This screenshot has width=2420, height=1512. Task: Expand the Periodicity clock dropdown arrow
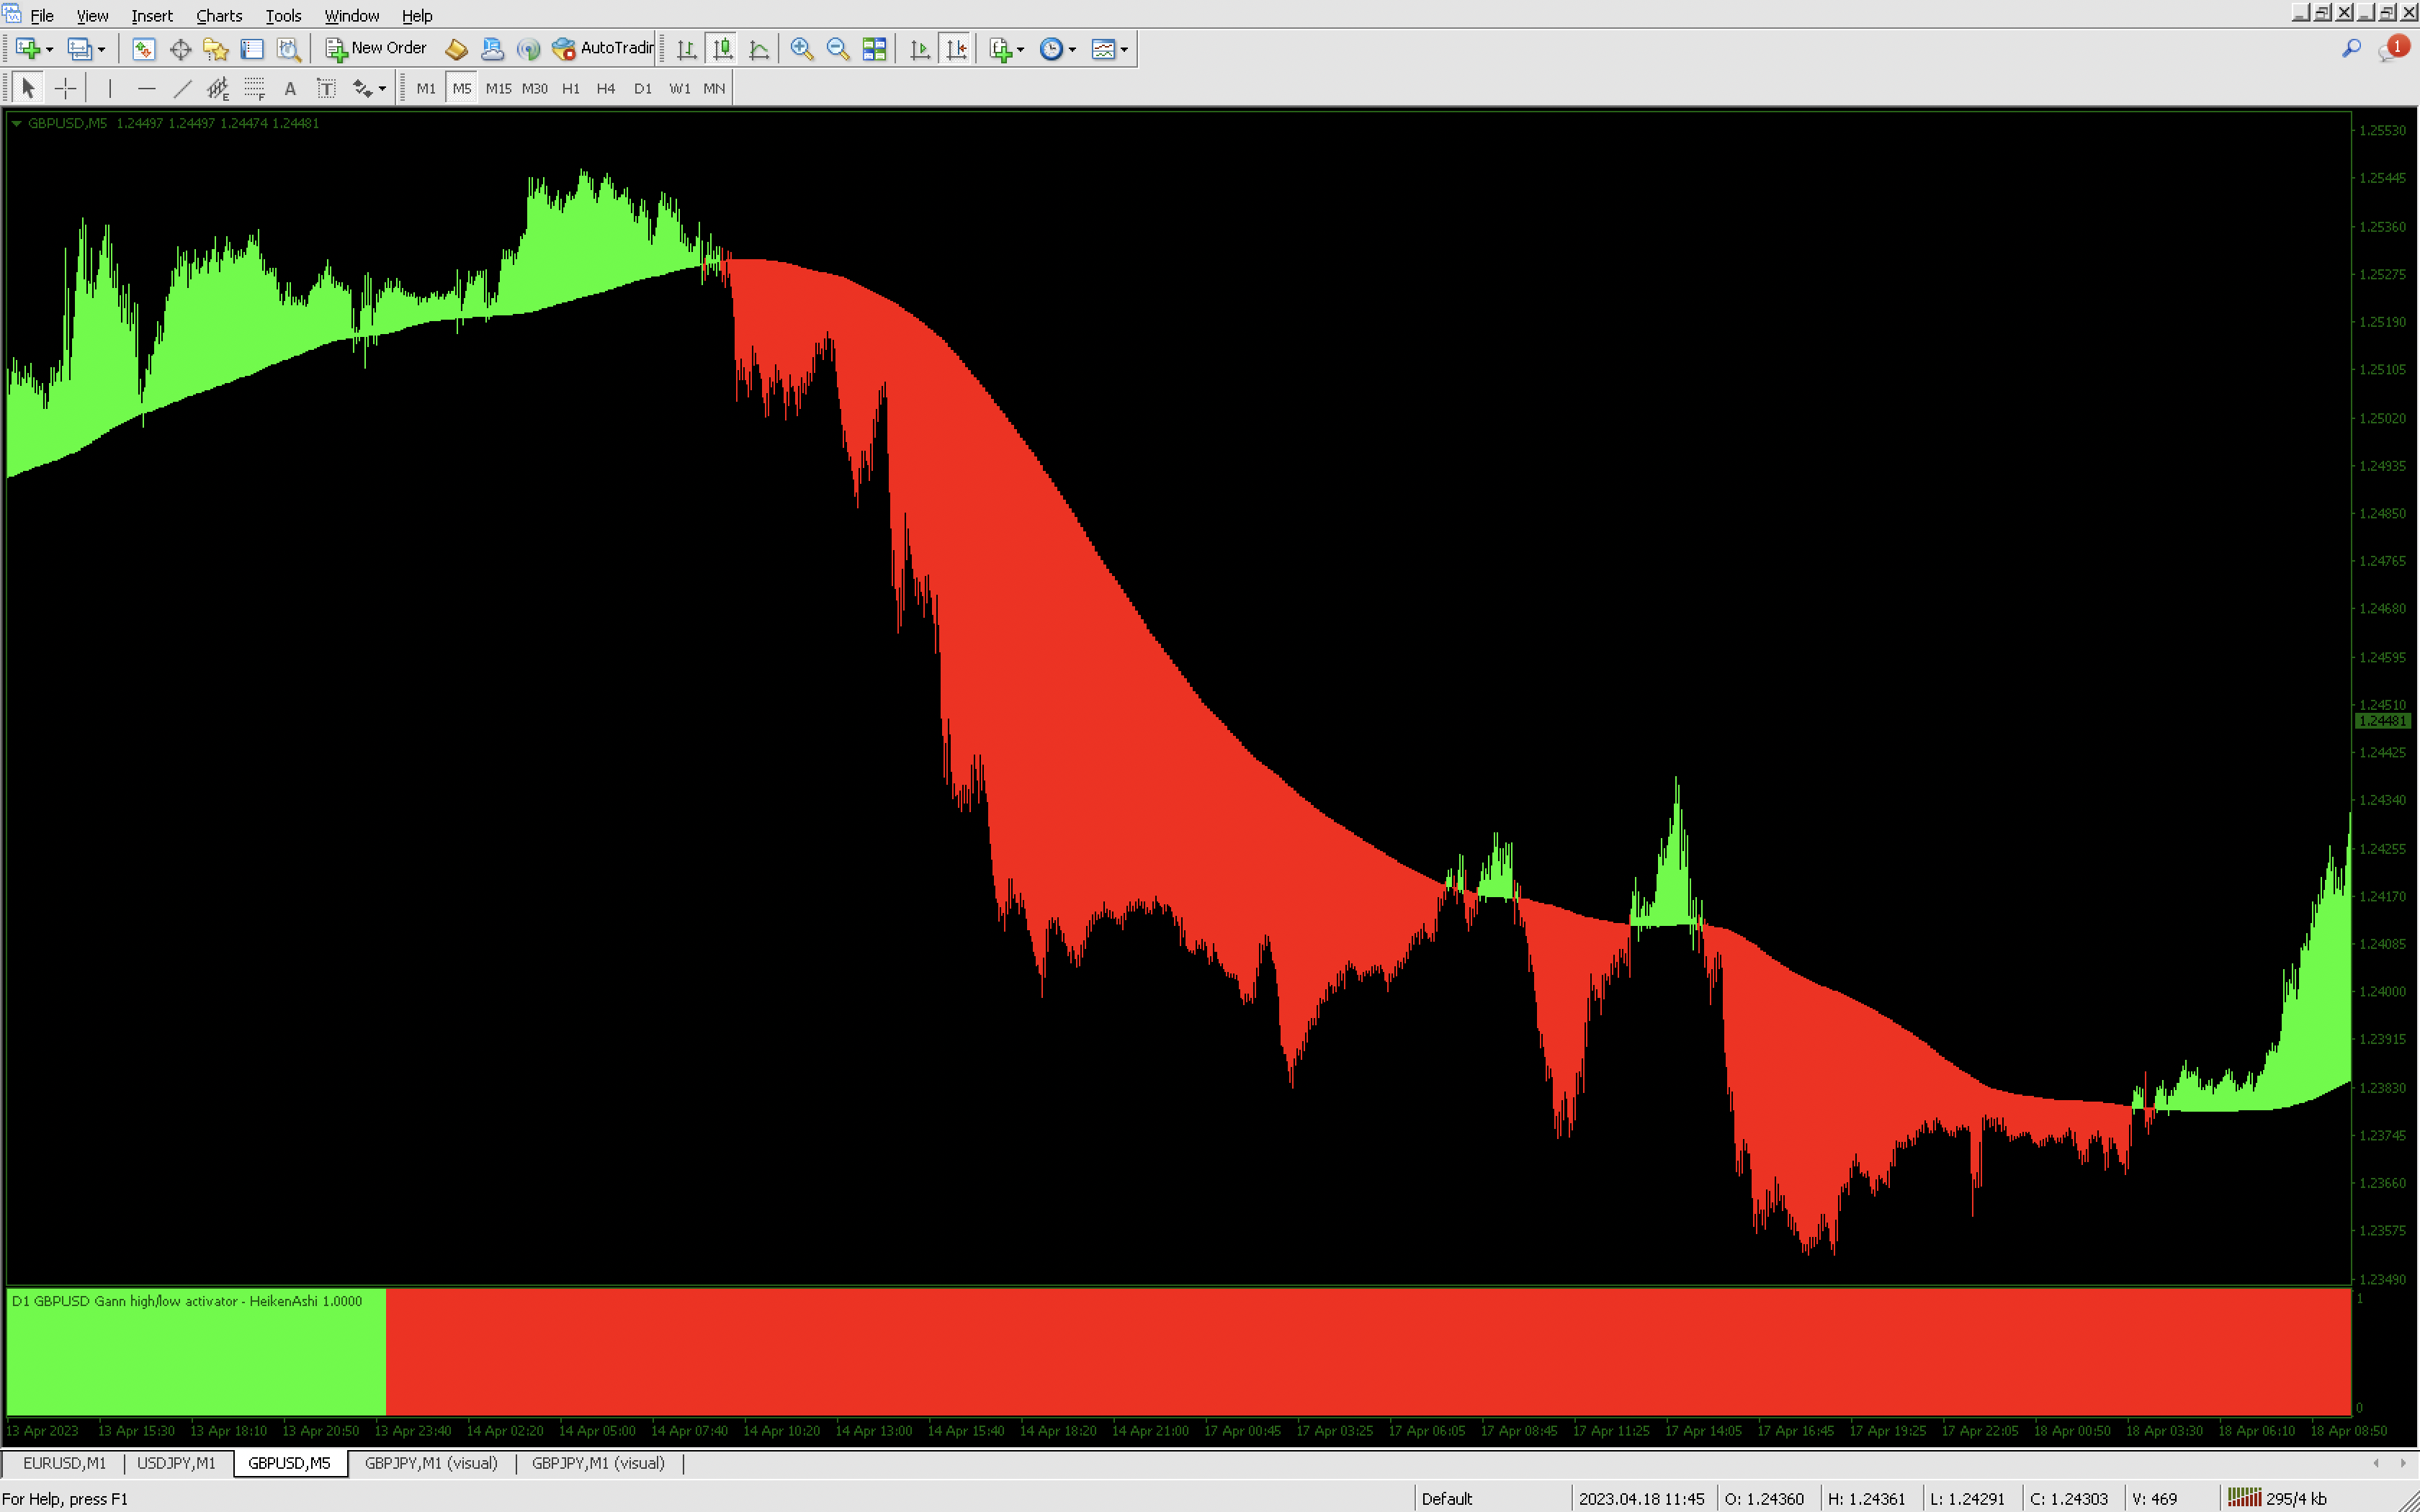1072,49
